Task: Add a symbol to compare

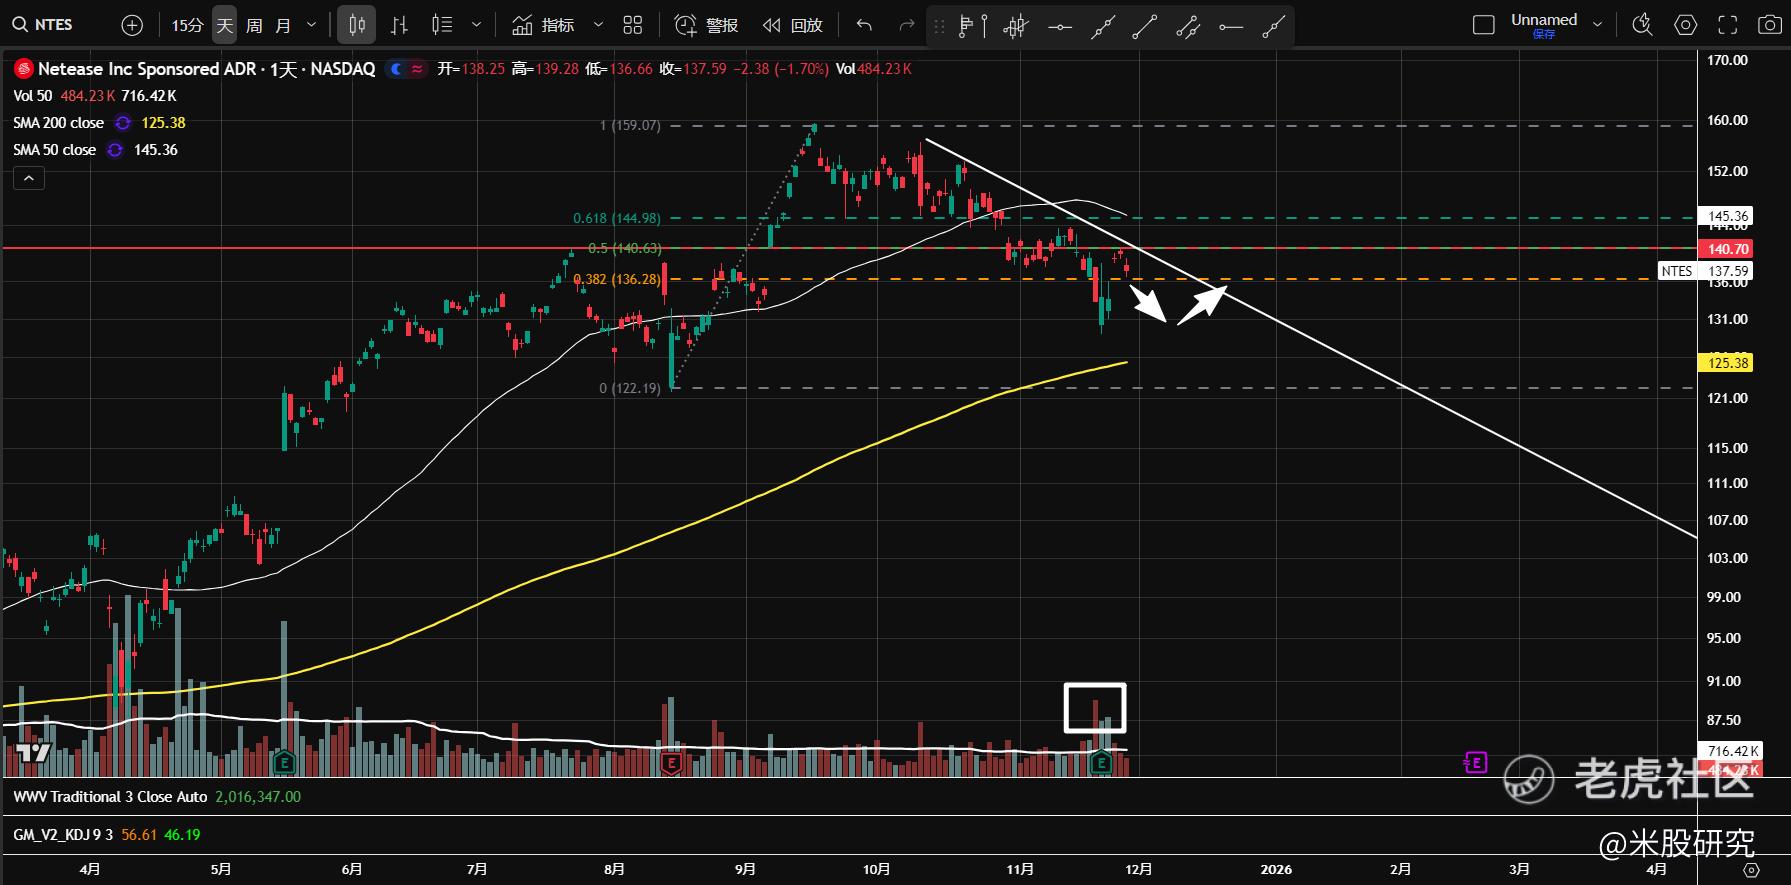Action: (132, 25)
